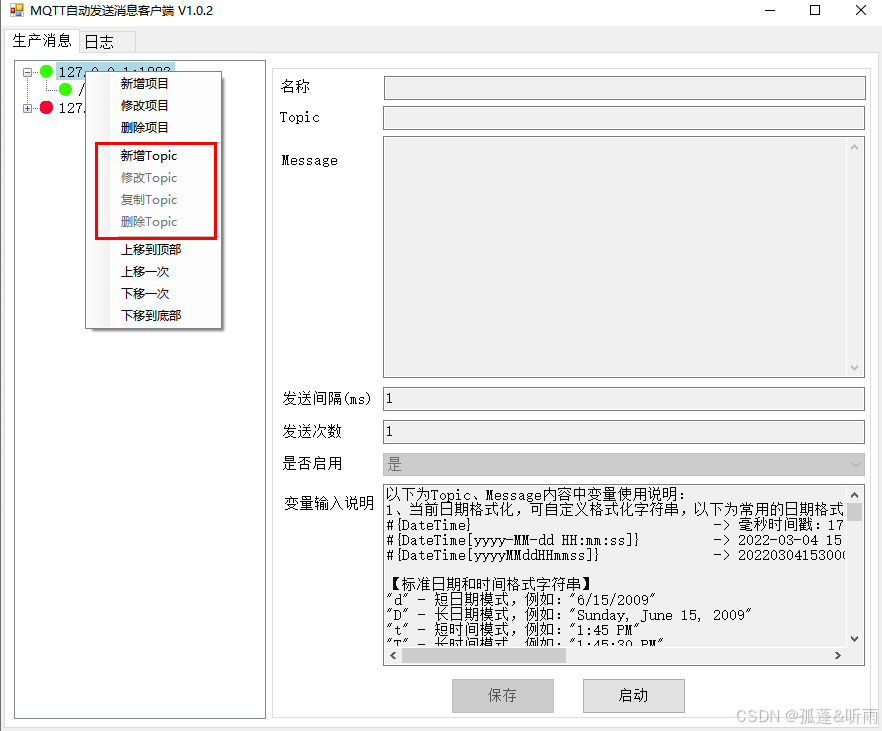Click the disabled 修改Topic menu entry

pos(149,178)
